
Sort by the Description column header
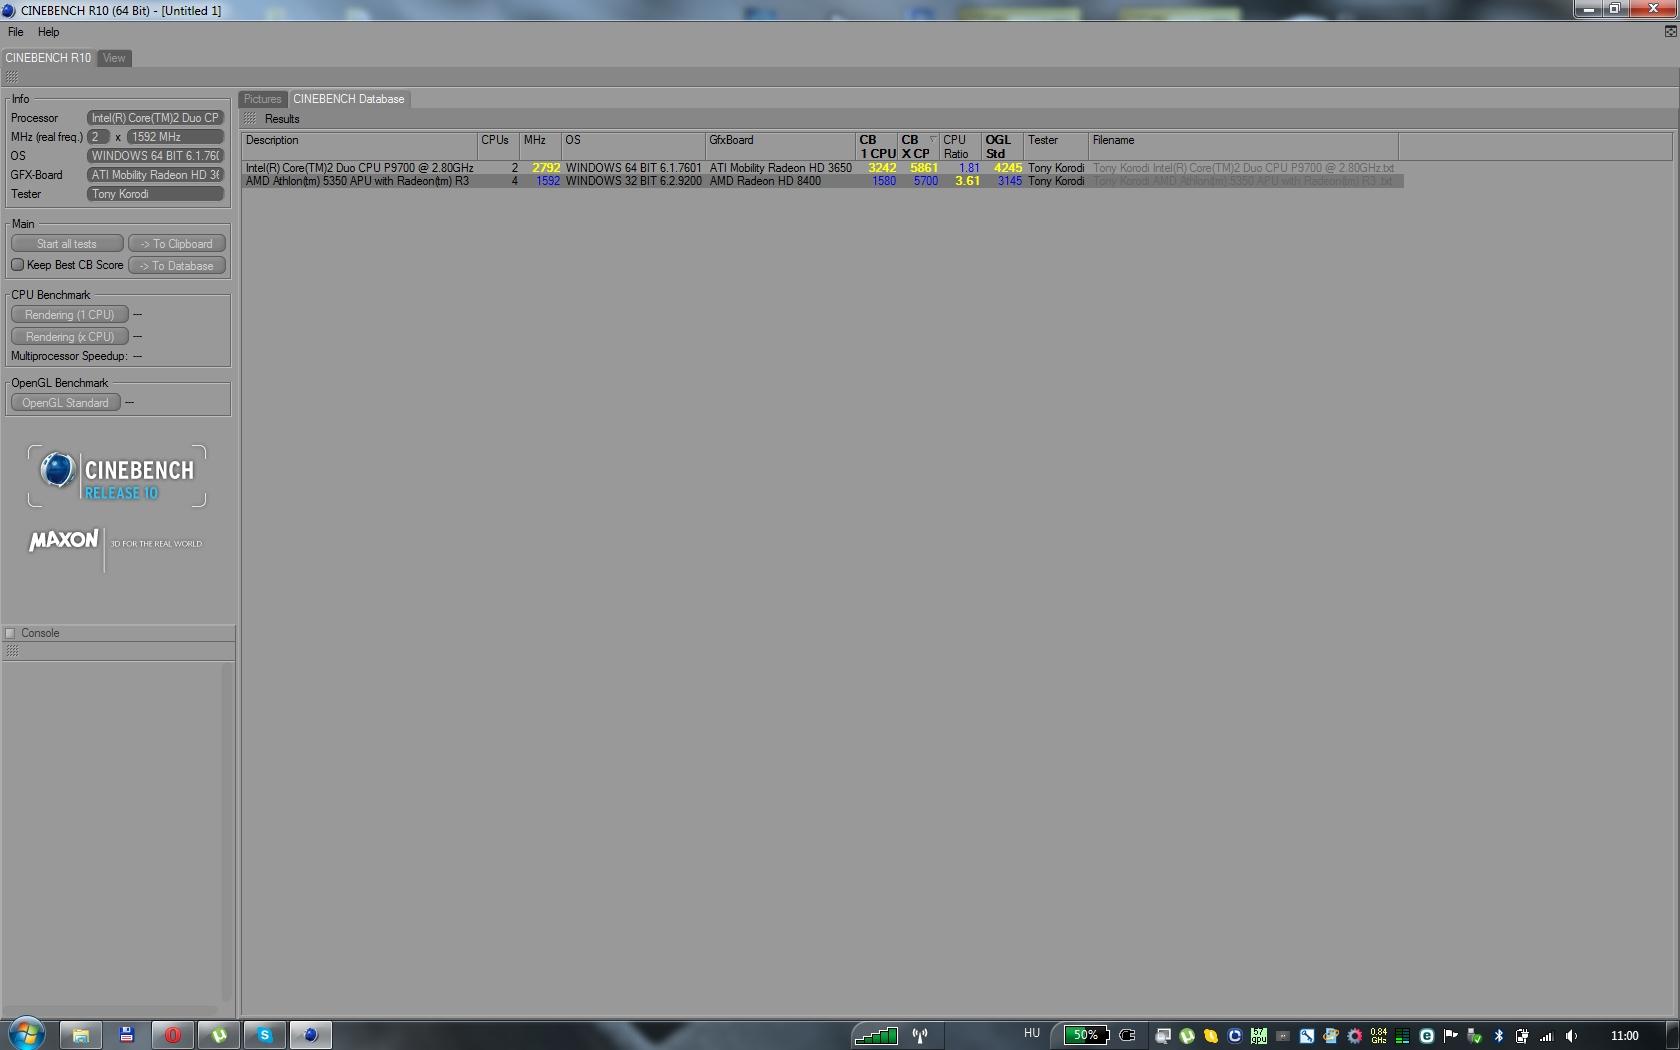point(359,146)
